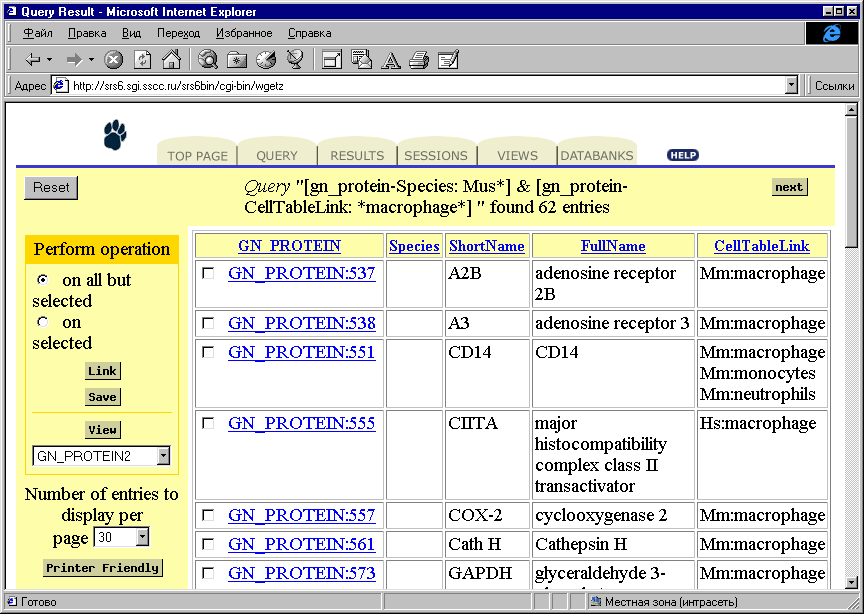Click the Fonts letter A icon
The height and width of the screenshot is (614, 864).
(x=391, y=60)
